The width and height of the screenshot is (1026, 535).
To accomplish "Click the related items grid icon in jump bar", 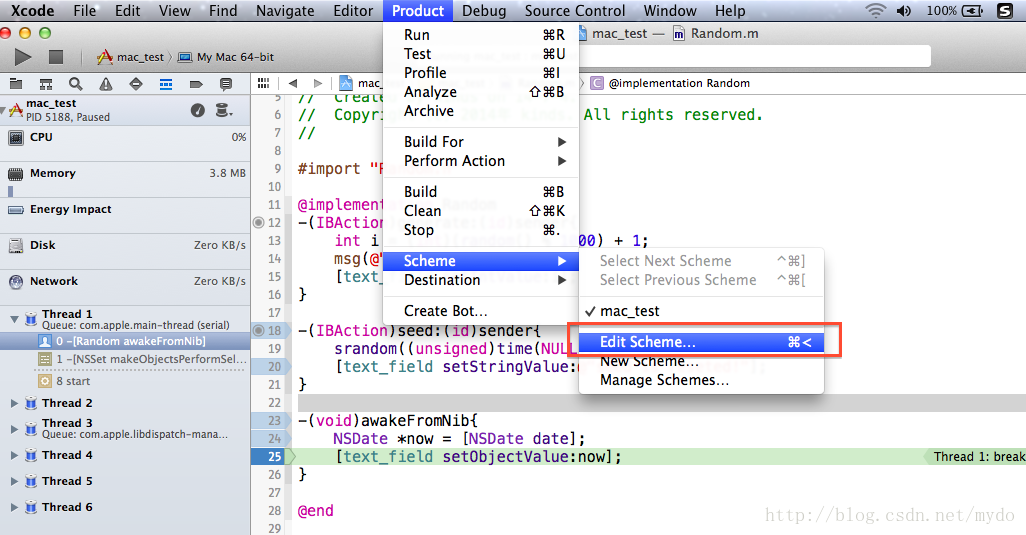I will pyautogui.click(x=264, y=83).
